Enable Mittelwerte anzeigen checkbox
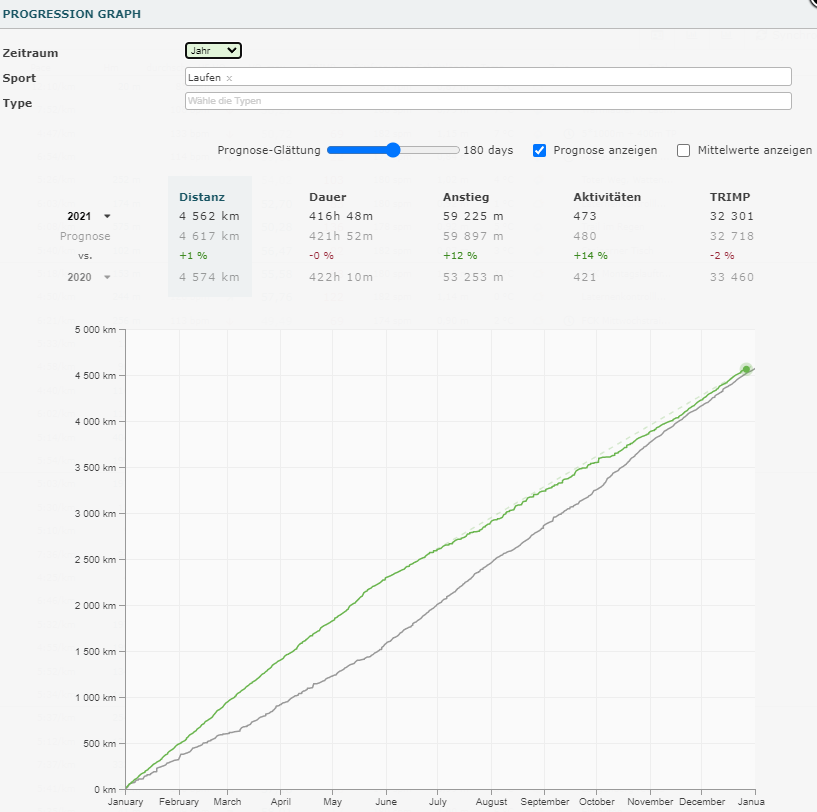This screenshot has height=812, width=817. point(684,151)
